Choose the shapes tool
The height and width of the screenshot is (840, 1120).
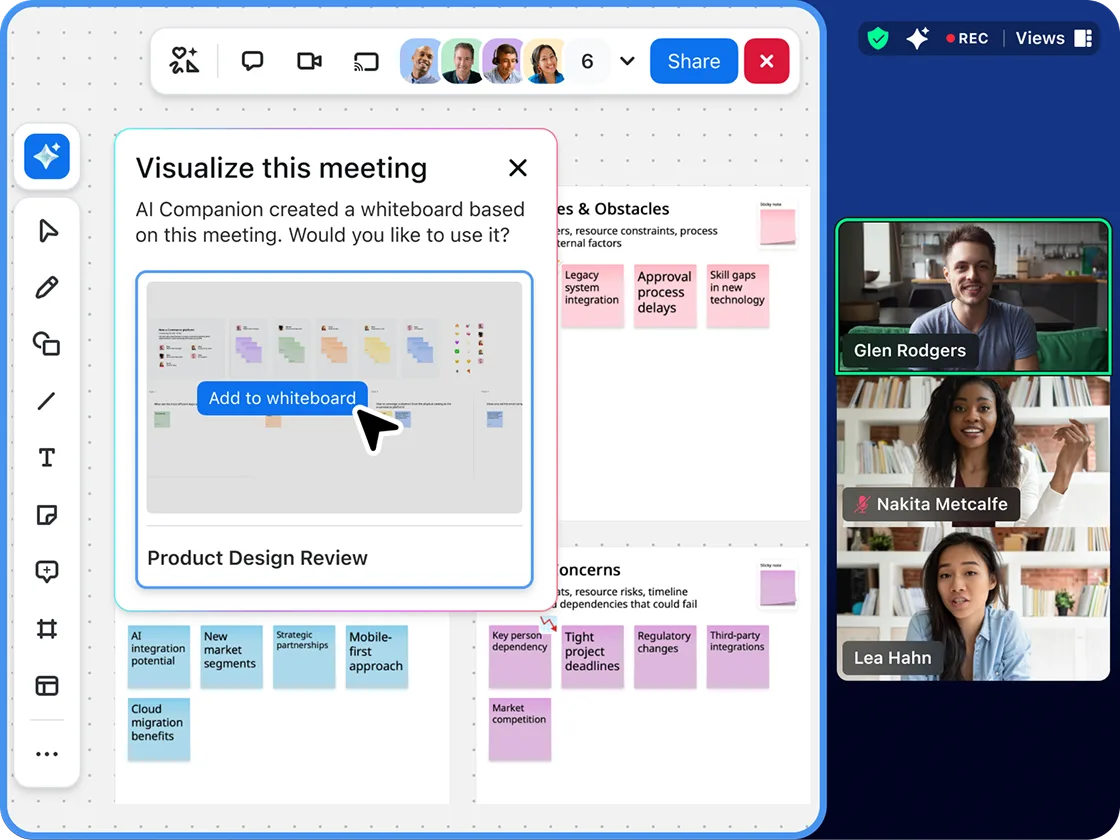(x=47, y=344)
